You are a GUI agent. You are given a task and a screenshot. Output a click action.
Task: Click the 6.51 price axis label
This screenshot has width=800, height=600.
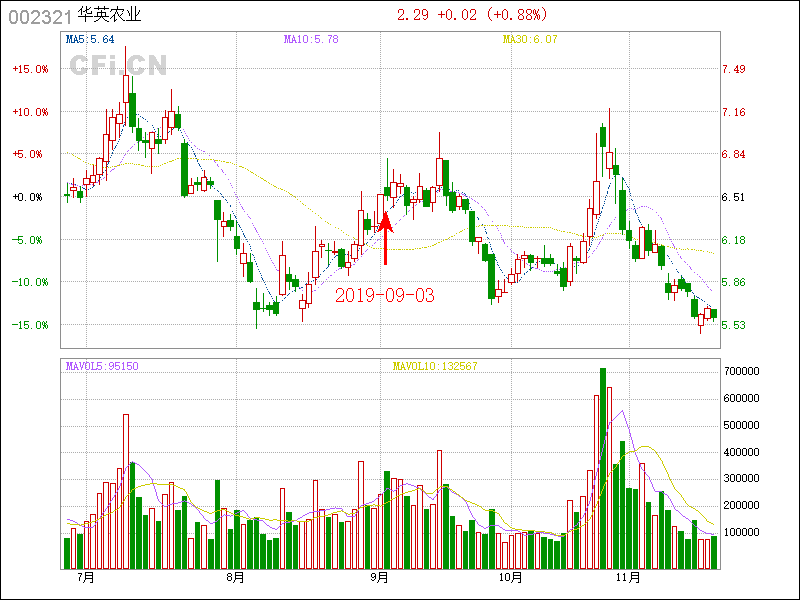[x=733, y=197]
